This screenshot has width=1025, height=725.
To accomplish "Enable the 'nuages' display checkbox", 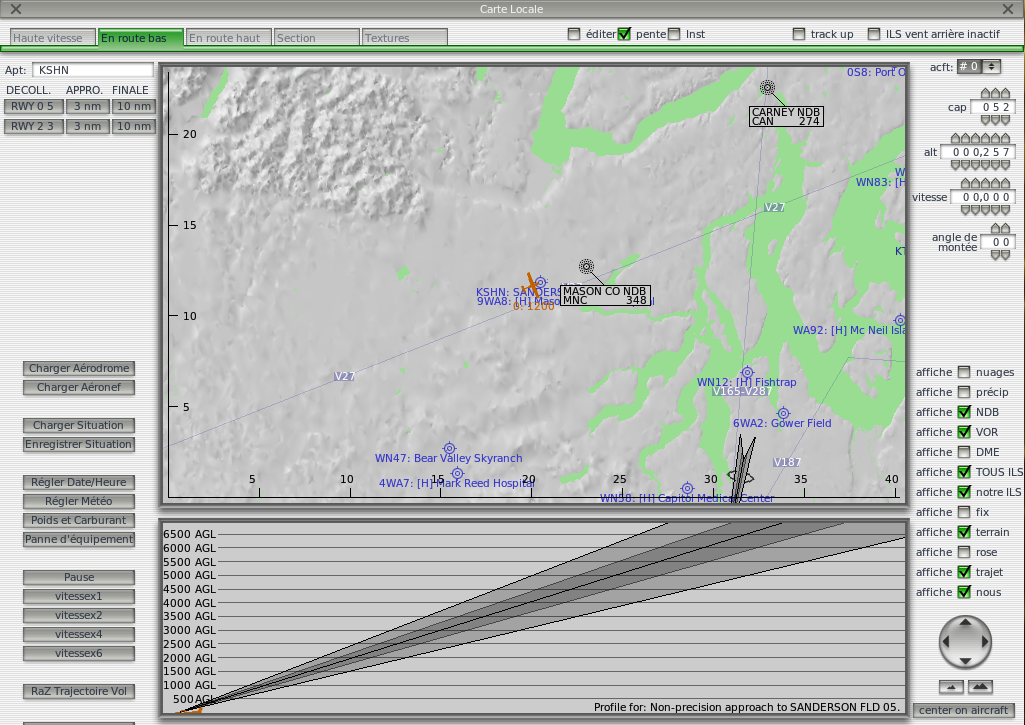I will click(964, 372).
